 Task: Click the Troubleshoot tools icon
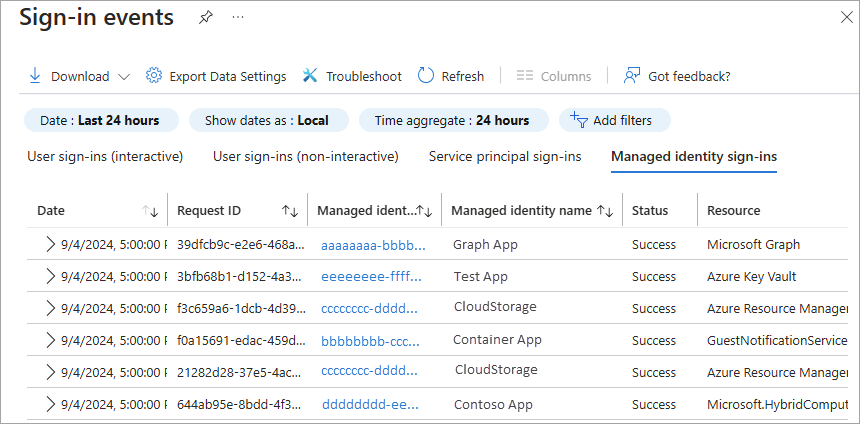click(310, 76)
